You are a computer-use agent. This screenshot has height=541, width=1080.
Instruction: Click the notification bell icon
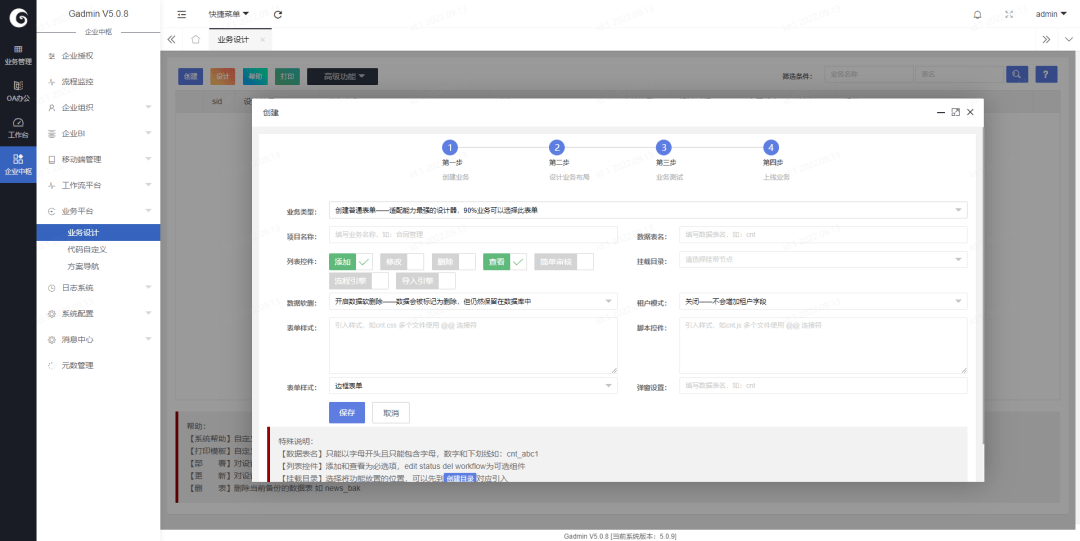[977, 14]
